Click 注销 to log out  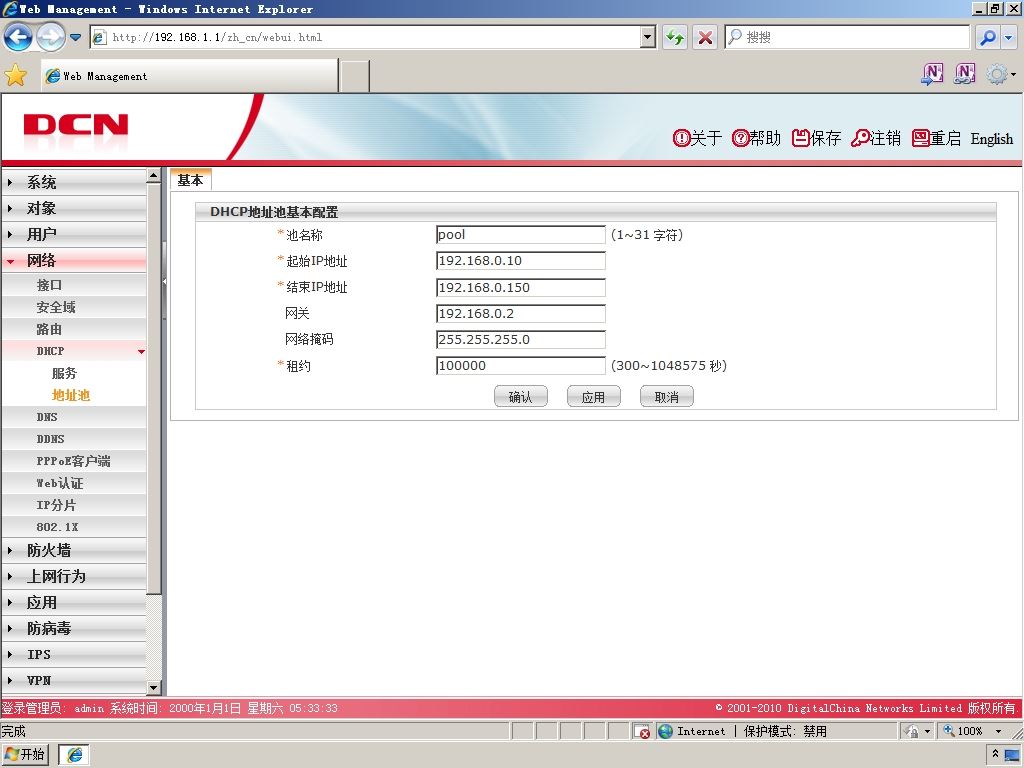[x=876, y=138]
